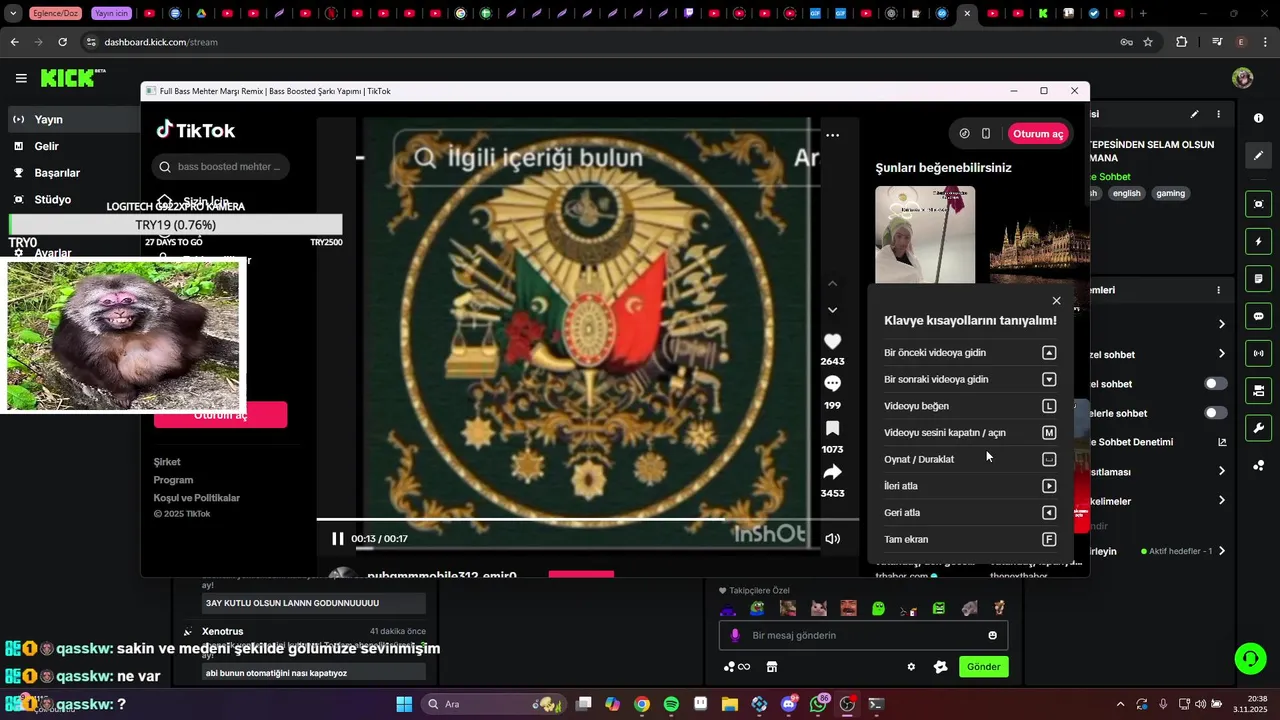The height and width of the screenshot is (720, 1280).
Task: Click the chat bubble icon in Kick sidebar
Action: click(x=1258, y=316)
